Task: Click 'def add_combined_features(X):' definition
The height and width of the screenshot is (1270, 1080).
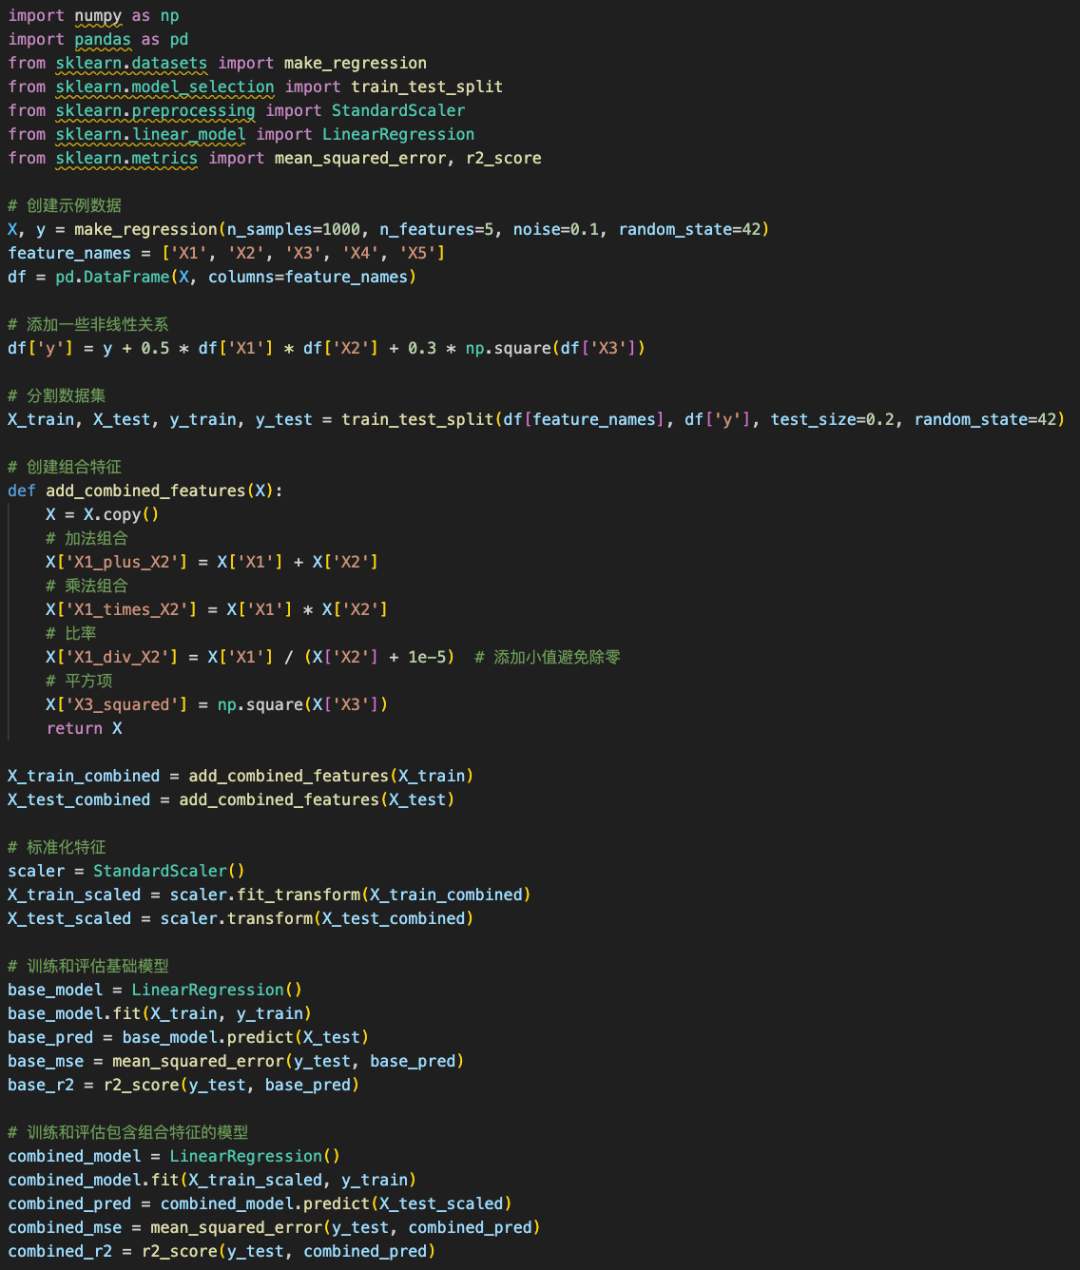Action: coord(146,491)
